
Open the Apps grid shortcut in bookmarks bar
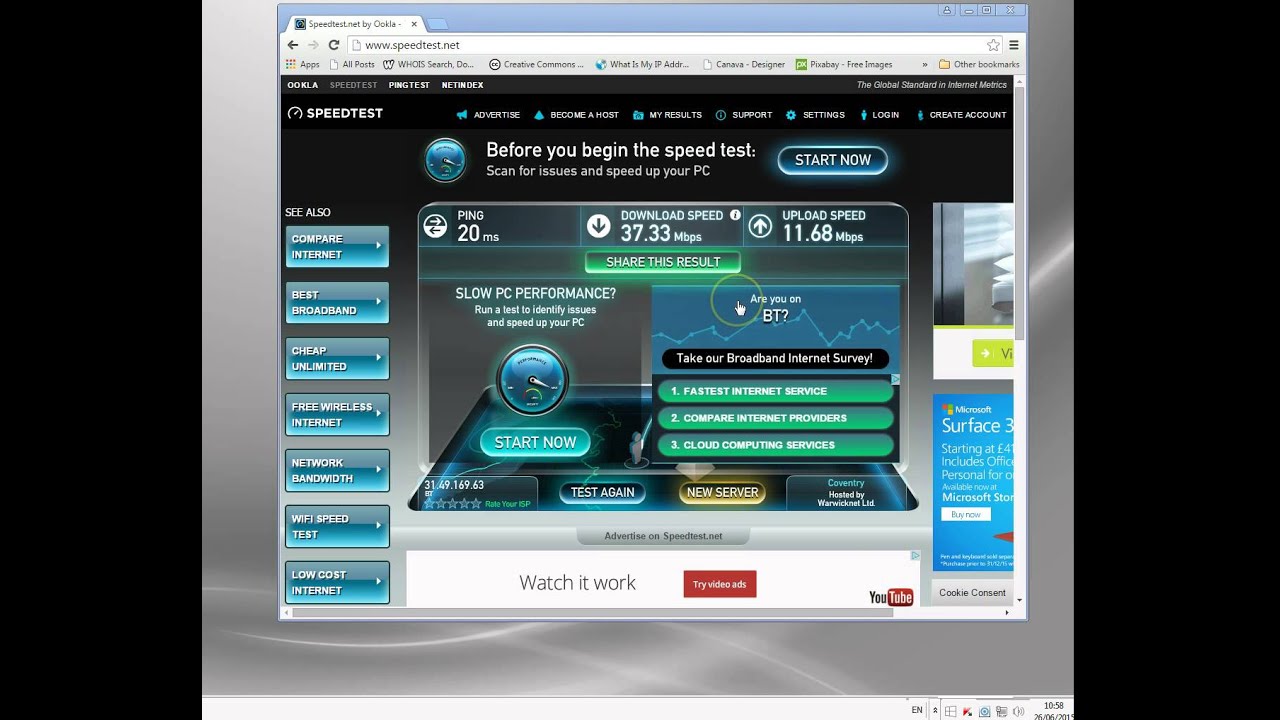(x=303, y=64)
